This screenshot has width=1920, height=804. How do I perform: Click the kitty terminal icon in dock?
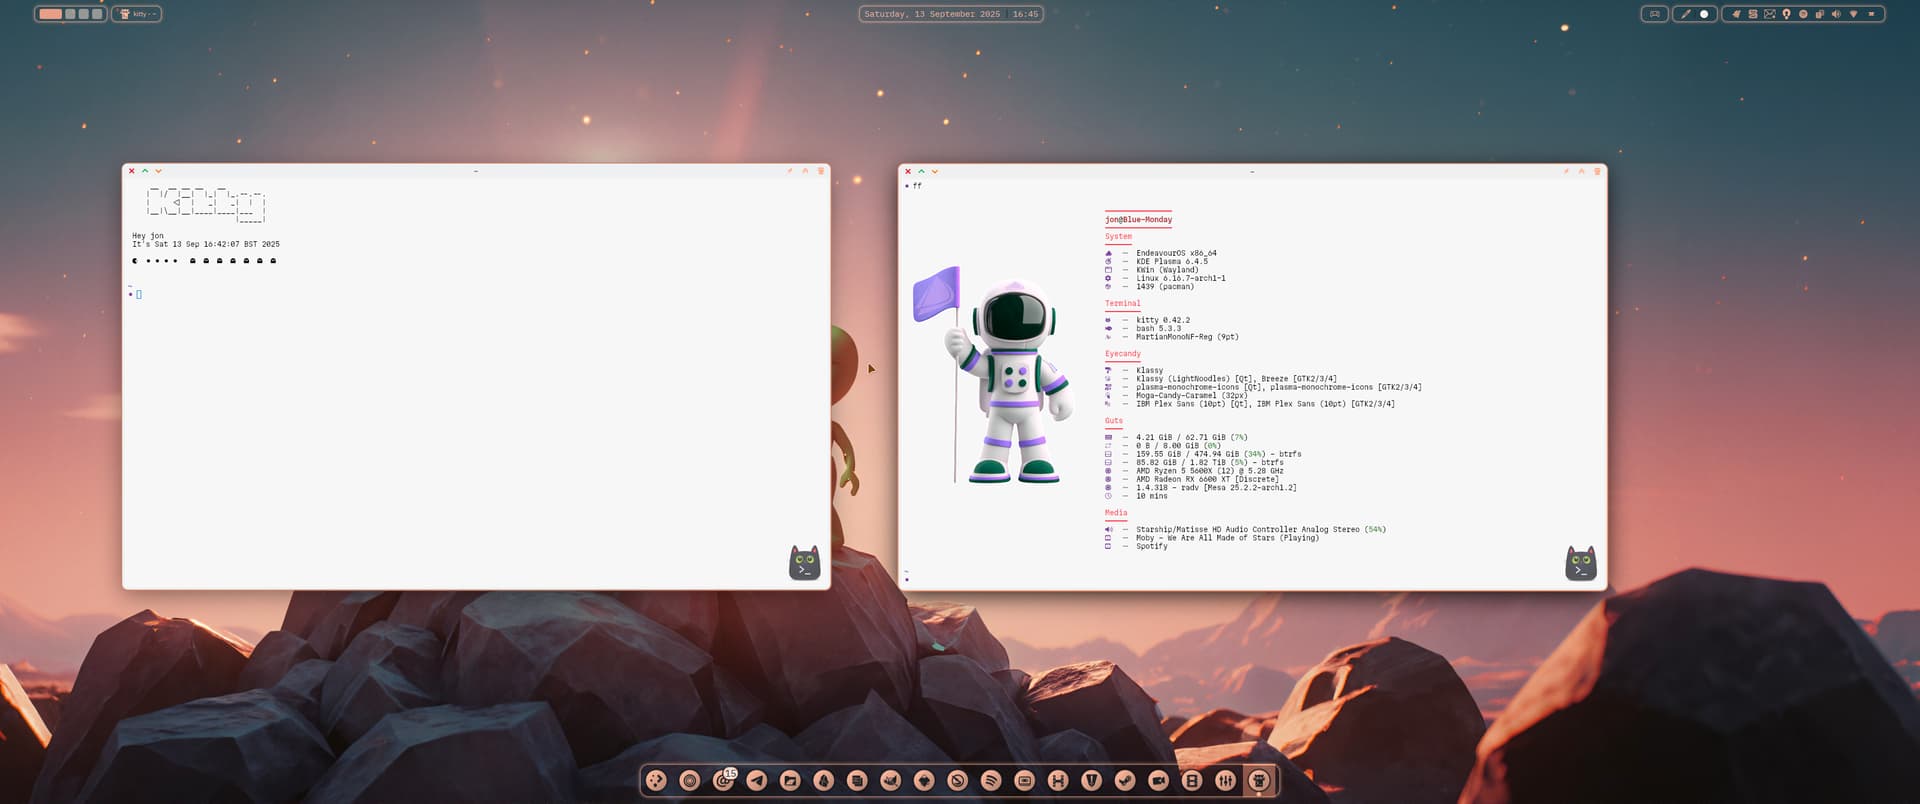[x=1259, y=781]
